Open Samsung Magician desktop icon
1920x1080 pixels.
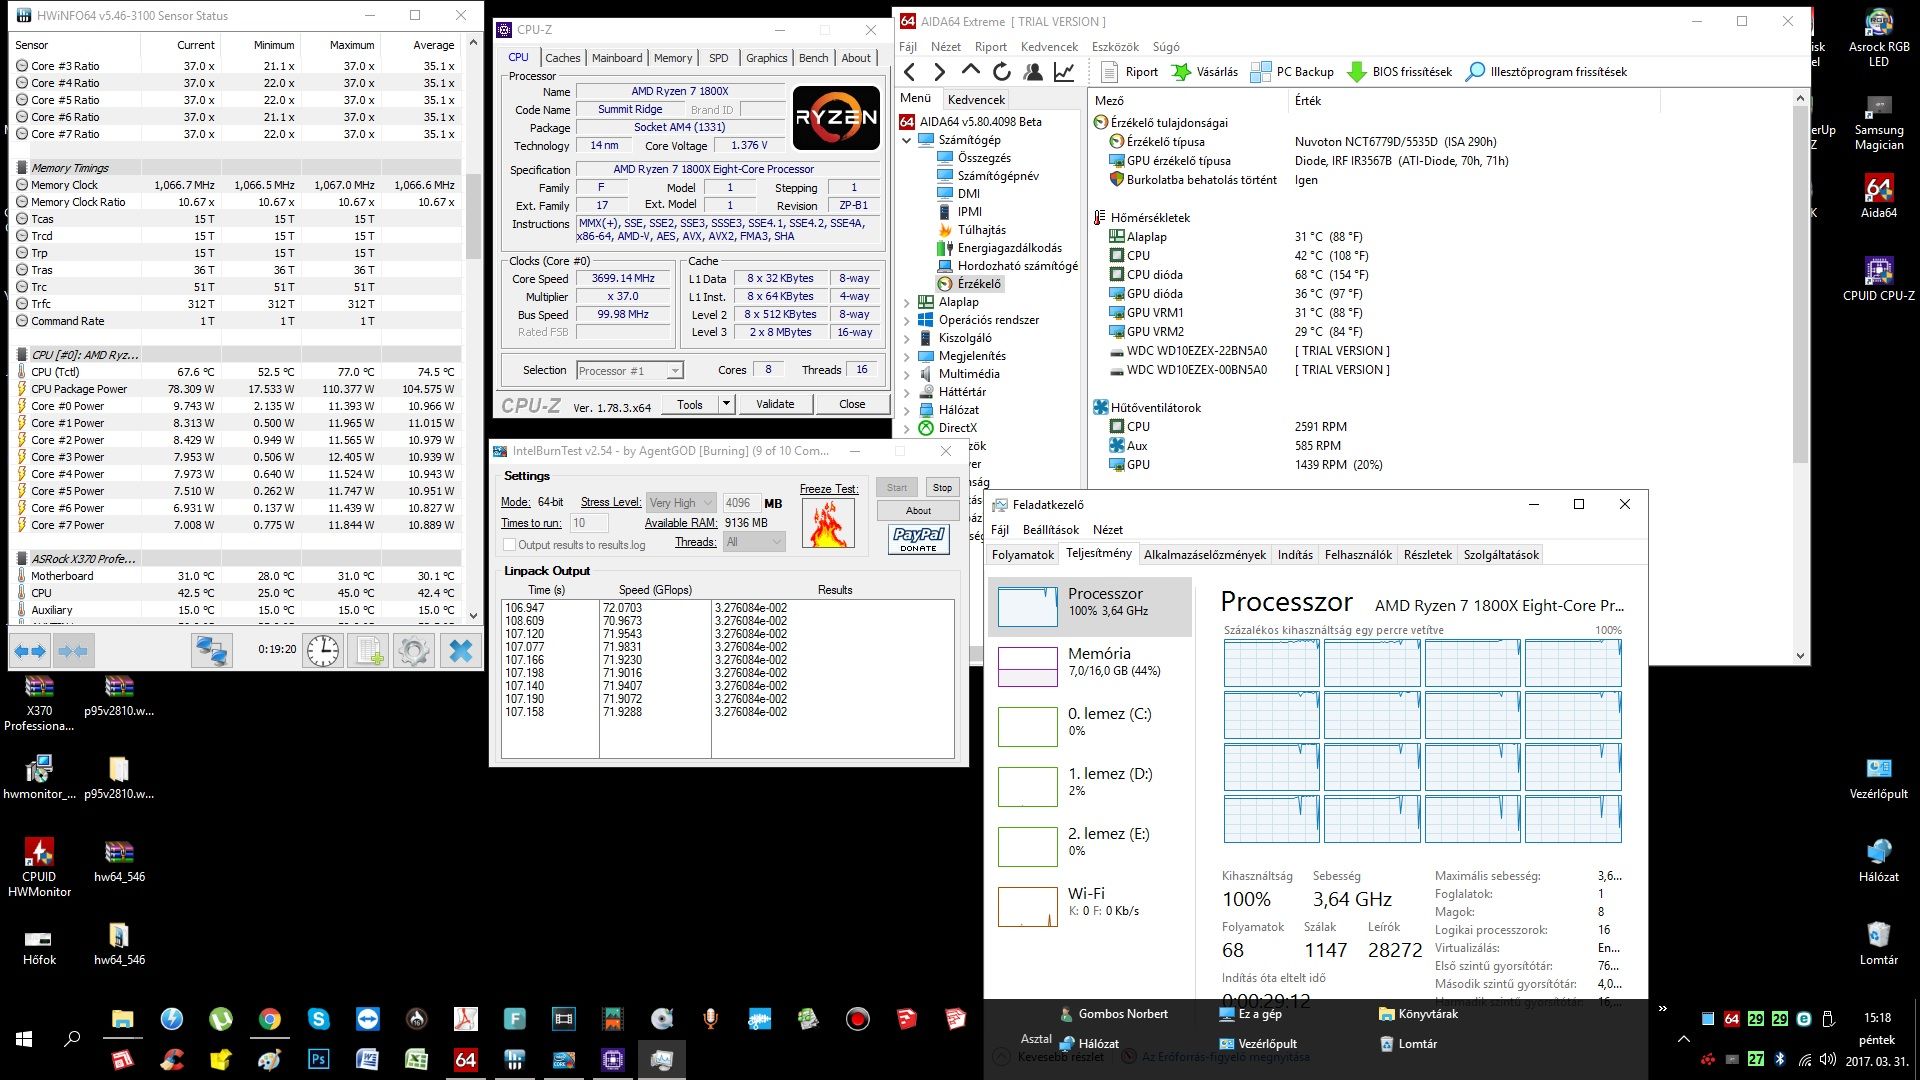(1878, 122)
